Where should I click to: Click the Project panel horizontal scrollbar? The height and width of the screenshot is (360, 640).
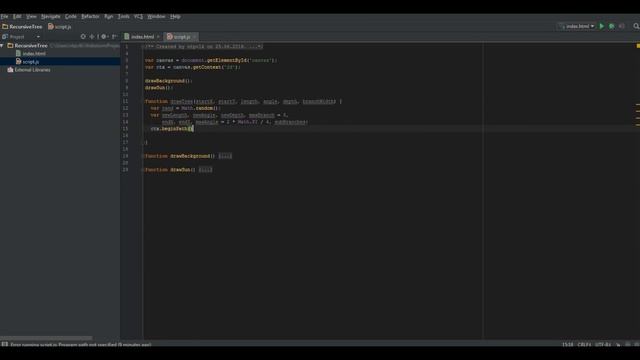46,338
